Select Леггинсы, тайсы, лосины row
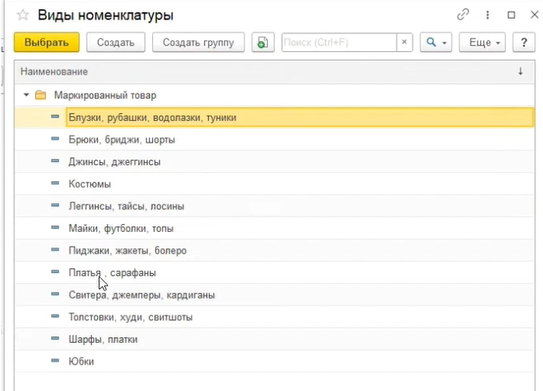Screen dimensions: 543x391 click(x=274, y=206)
